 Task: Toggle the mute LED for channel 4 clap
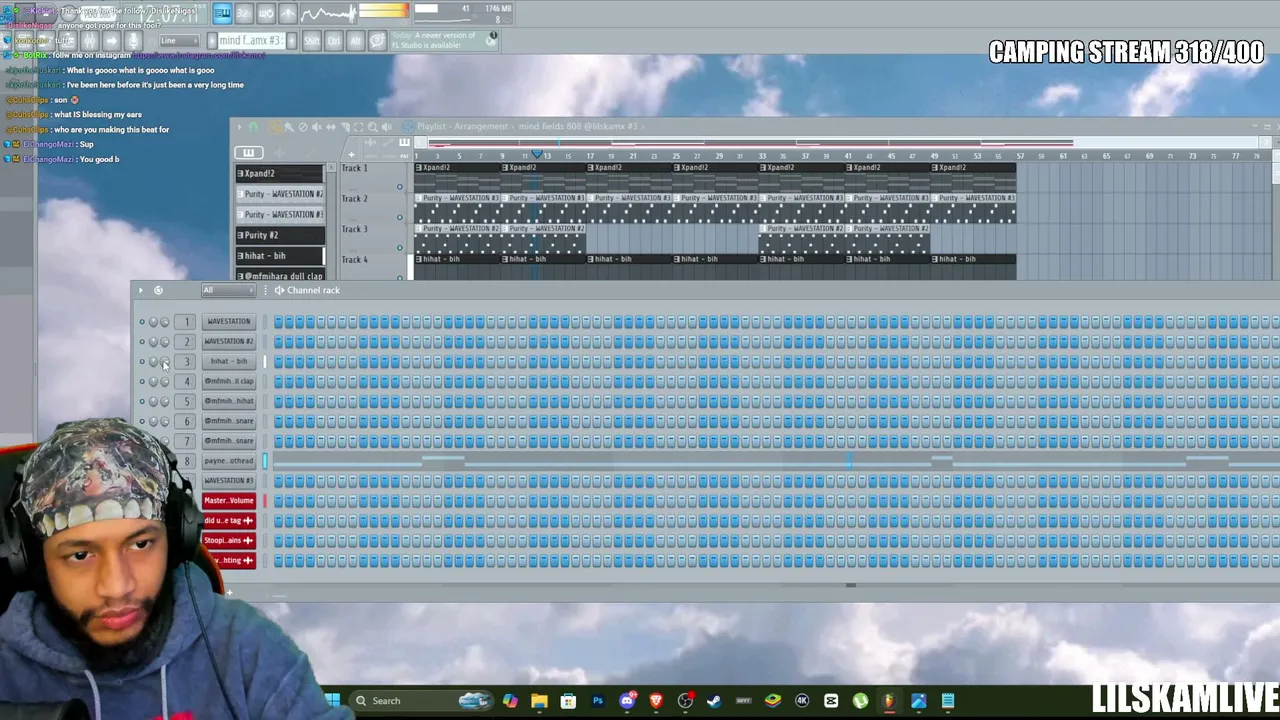point(142,382)
